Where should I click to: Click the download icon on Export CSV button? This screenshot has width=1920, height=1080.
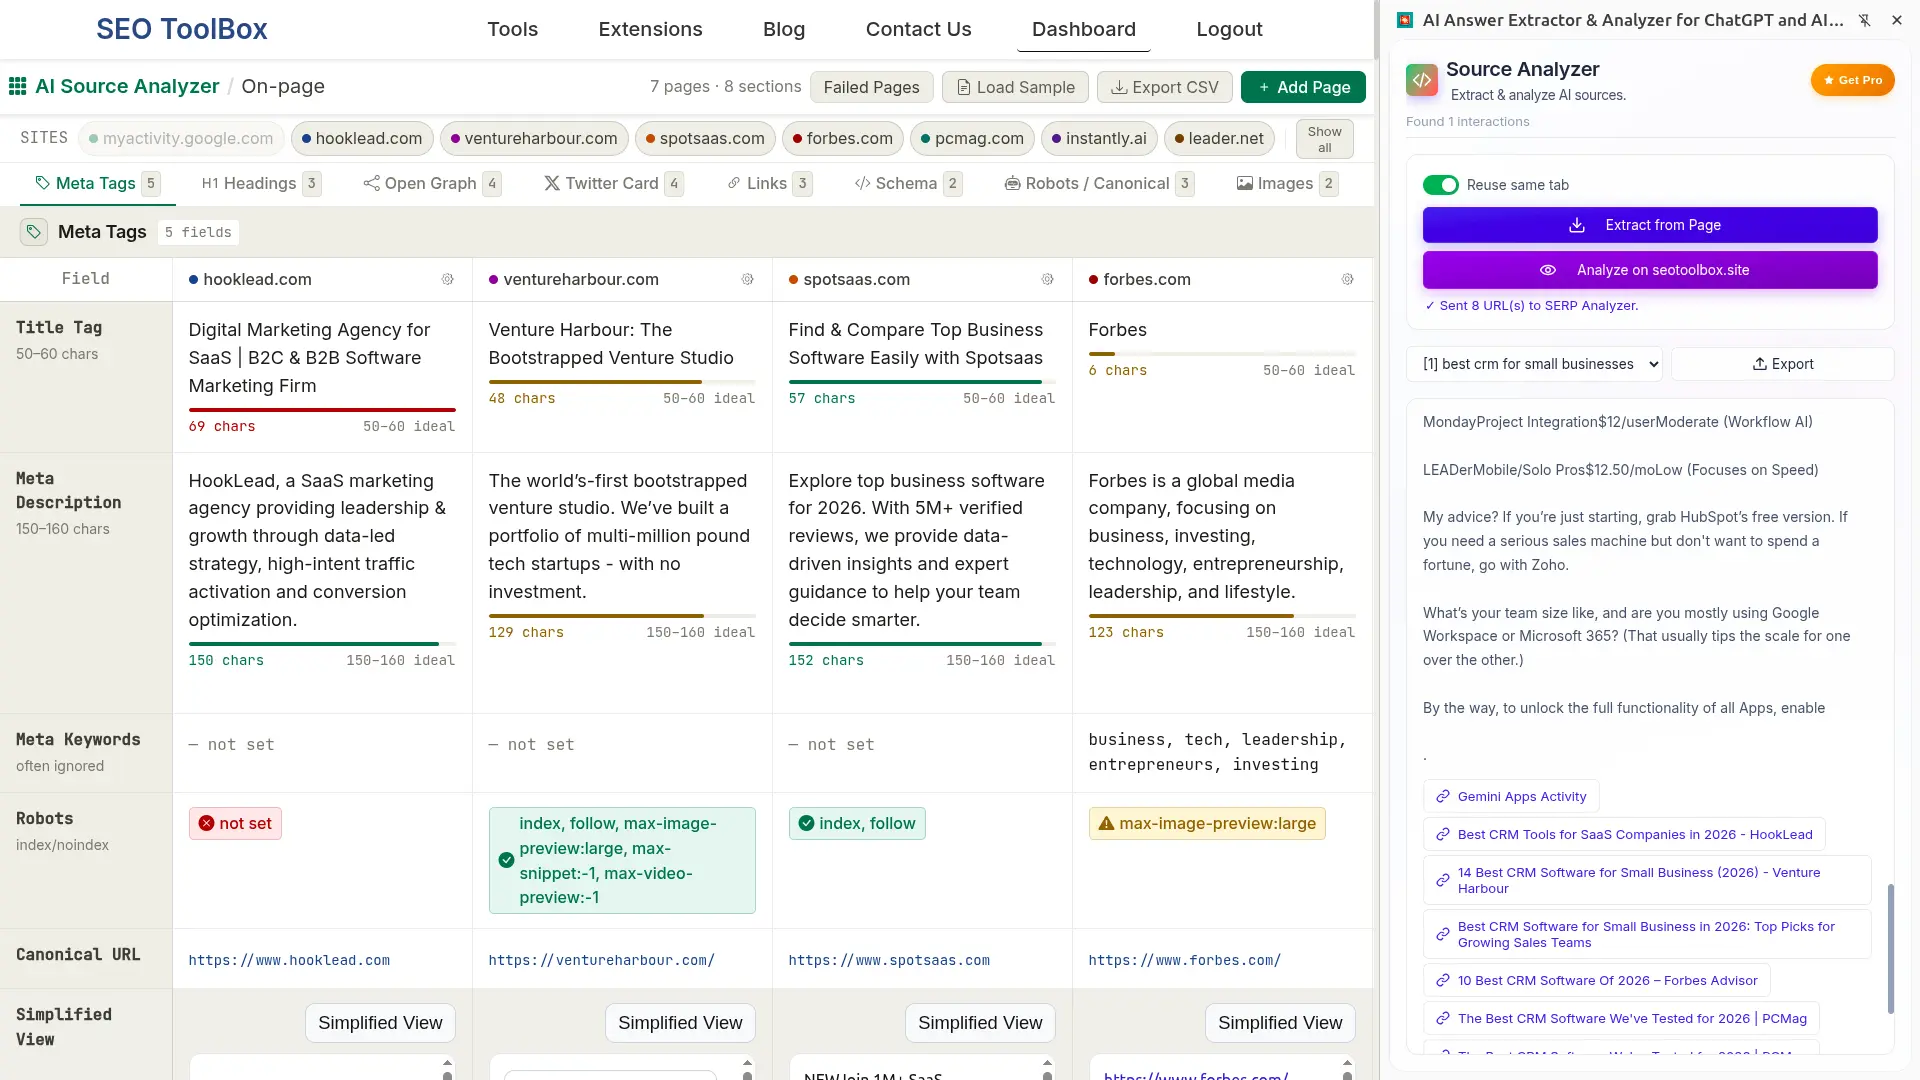[x=1119, y=87]
